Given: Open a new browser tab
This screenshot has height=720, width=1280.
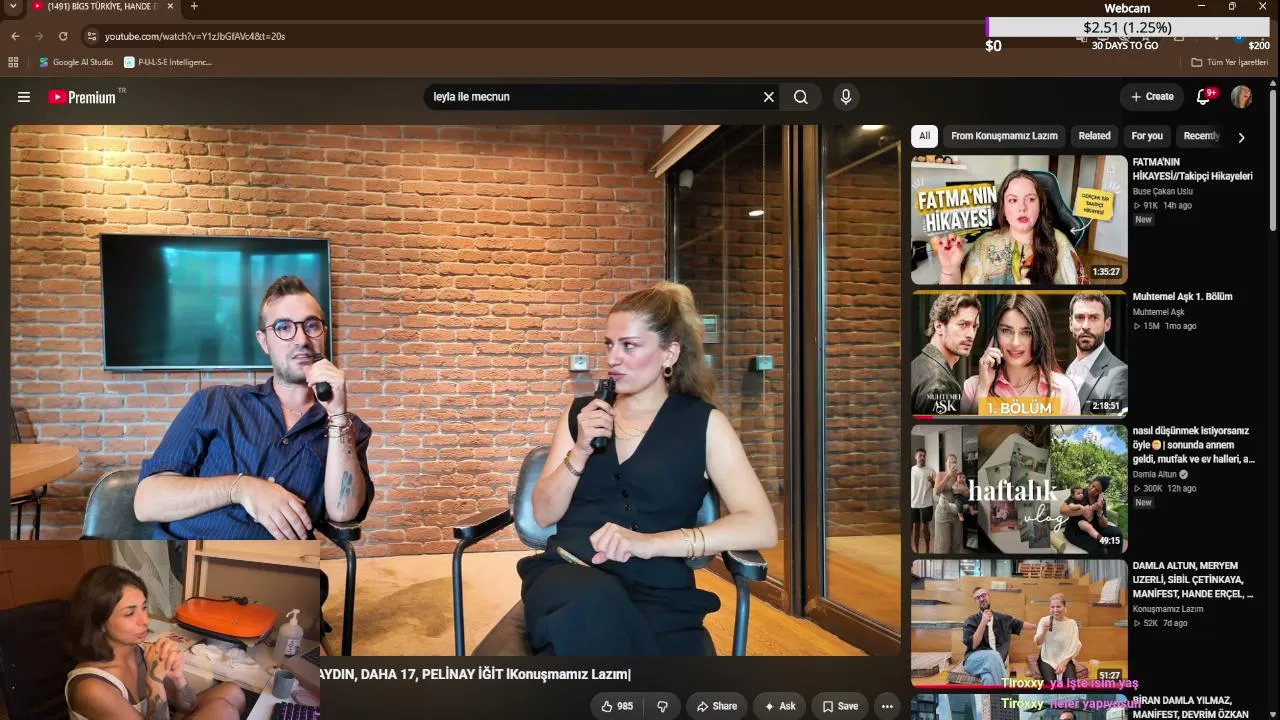Looking at the screenshot, I should pos(194,6).
